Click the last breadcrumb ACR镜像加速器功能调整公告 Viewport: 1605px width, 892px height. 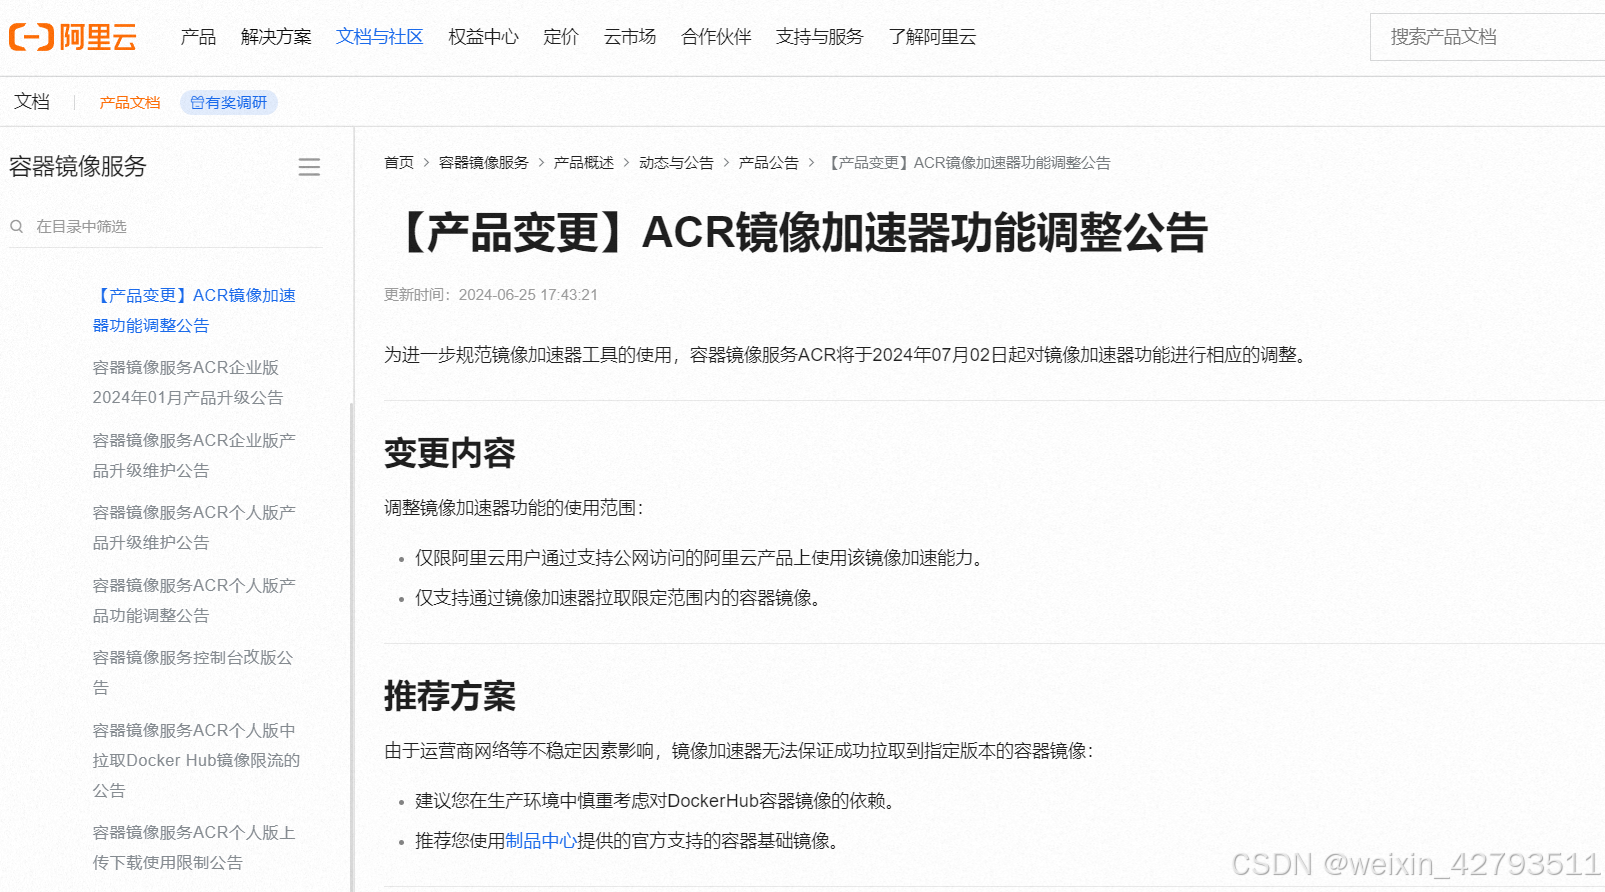pyautogui.click(x=968, y=163)
